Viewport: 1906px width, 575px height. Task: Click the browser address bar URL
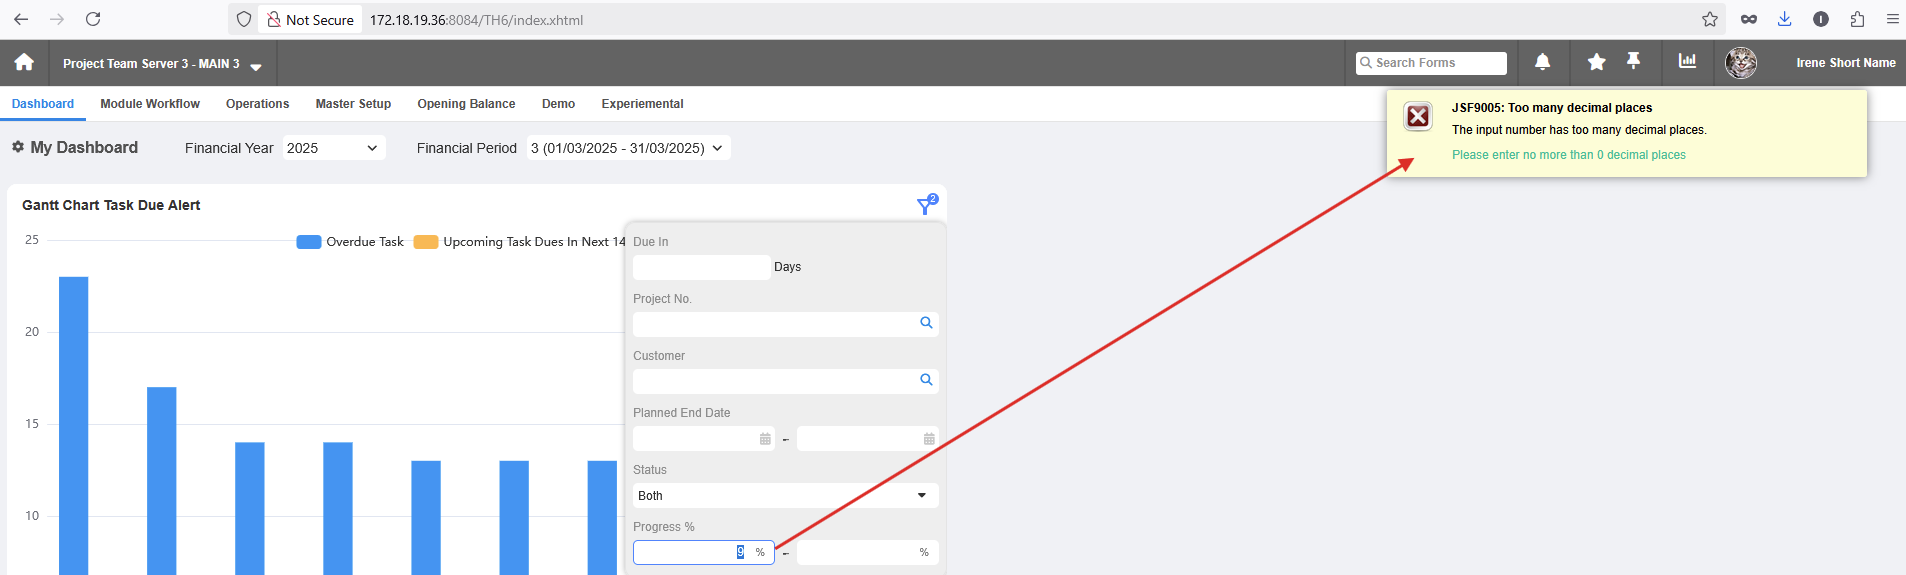click(476, 20)
